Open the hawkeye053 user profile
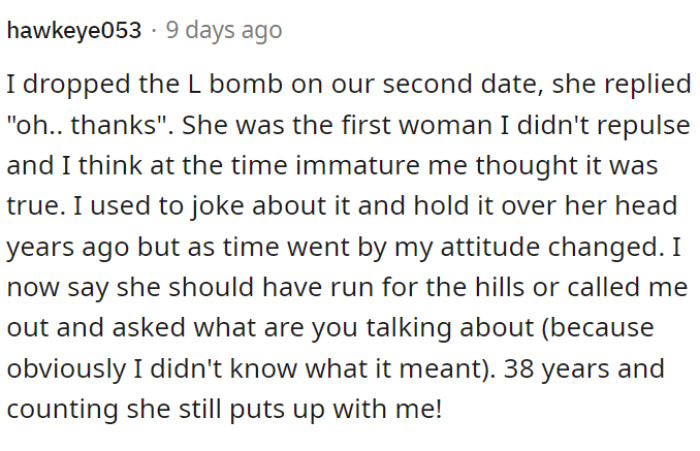The width and height of the screenshot is (700, 451). pos(74,31)
